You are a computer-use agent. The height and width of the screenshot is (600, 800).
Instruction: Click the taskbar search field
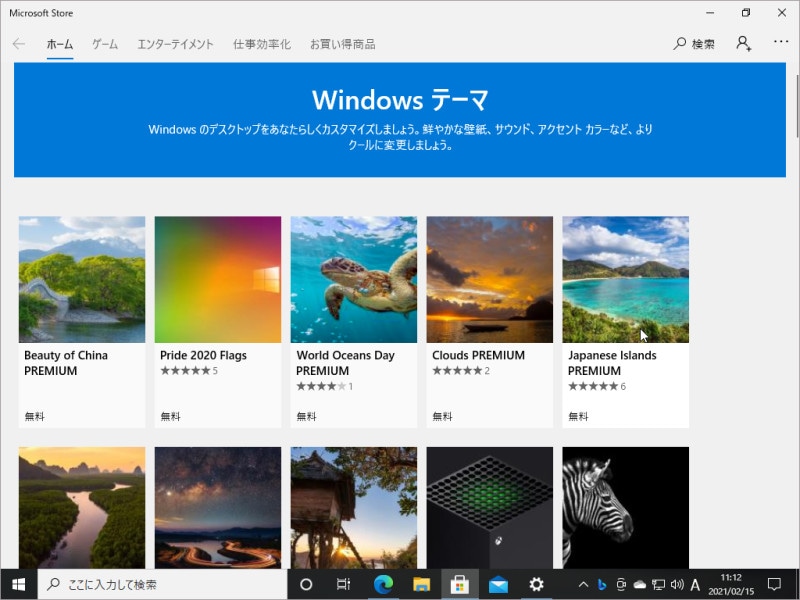[x=150, y=584]
